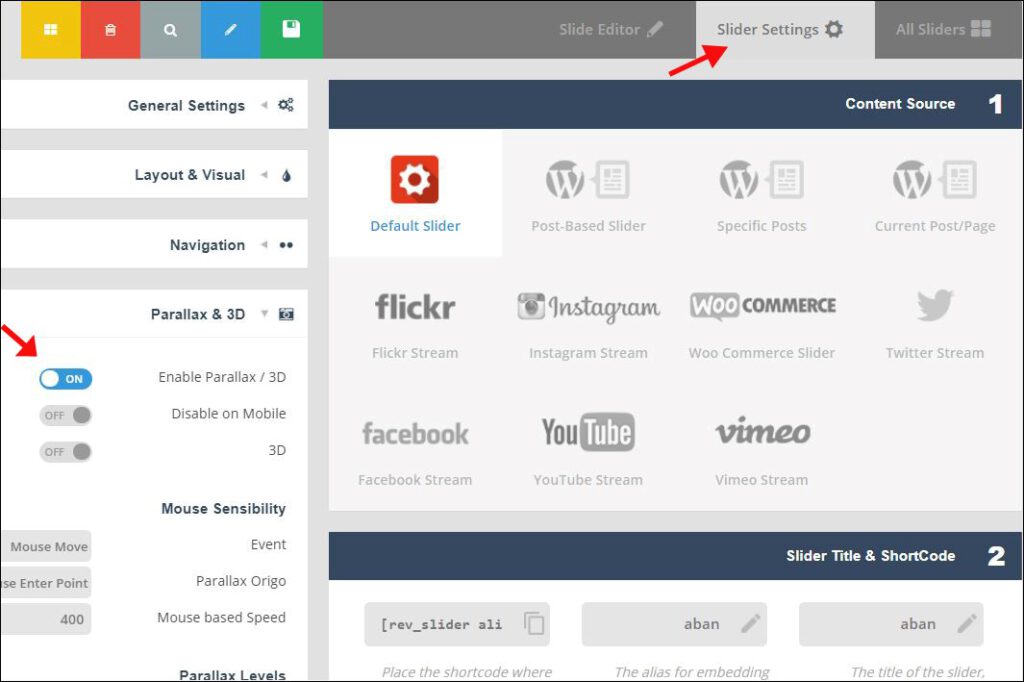
Task: Click the hint 'The alias for embedding'
Action: (x=692, y=672)
